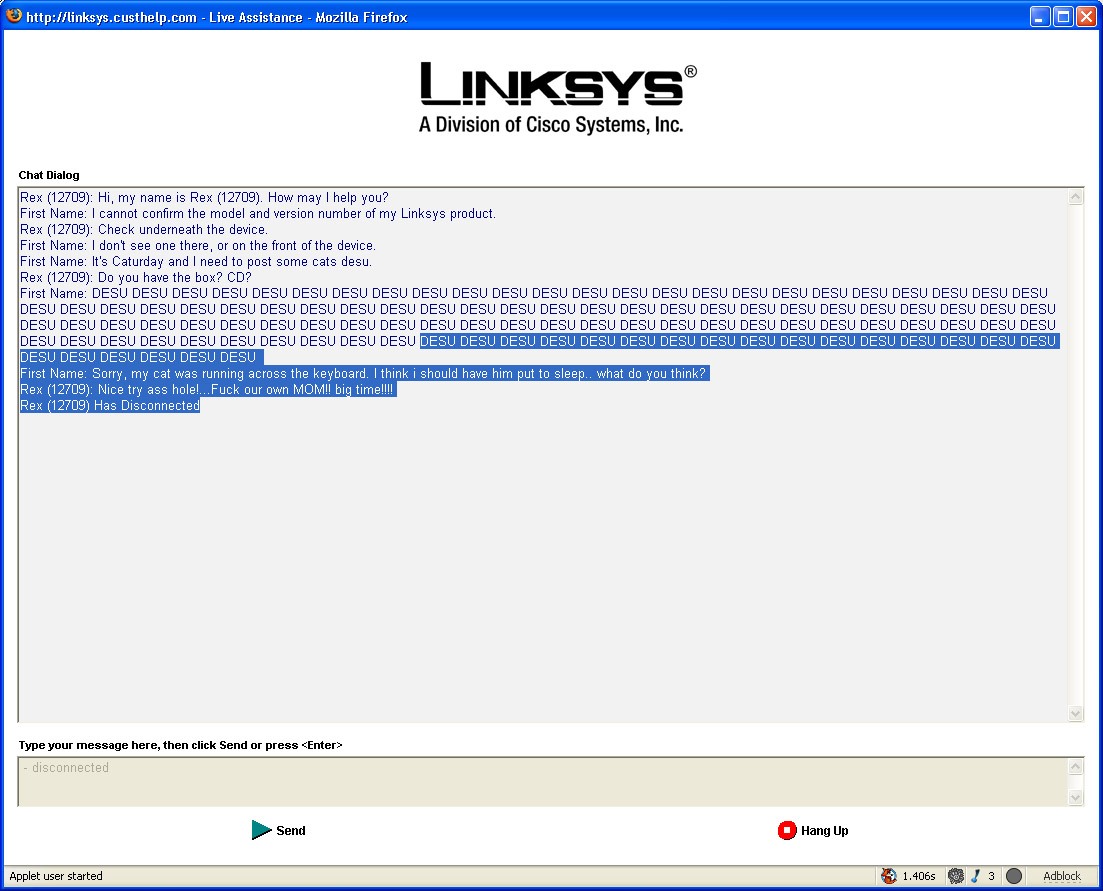
Task: Click the blue note icon beside 3
Action: coord(976,876)
